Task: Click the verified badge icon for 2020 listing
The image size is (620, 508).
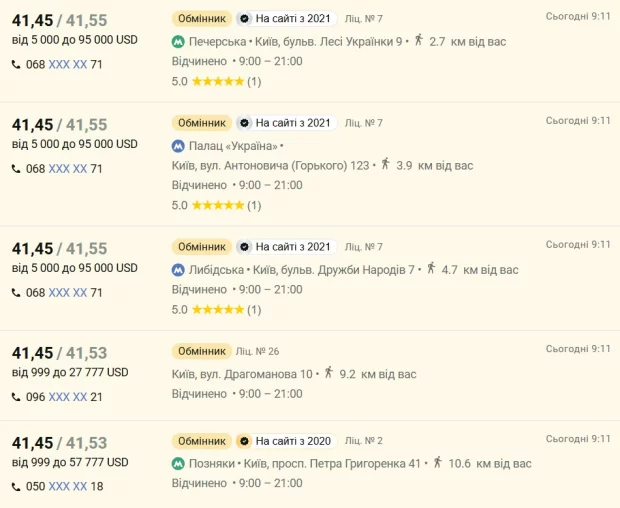Action: (x=243, y=441)
